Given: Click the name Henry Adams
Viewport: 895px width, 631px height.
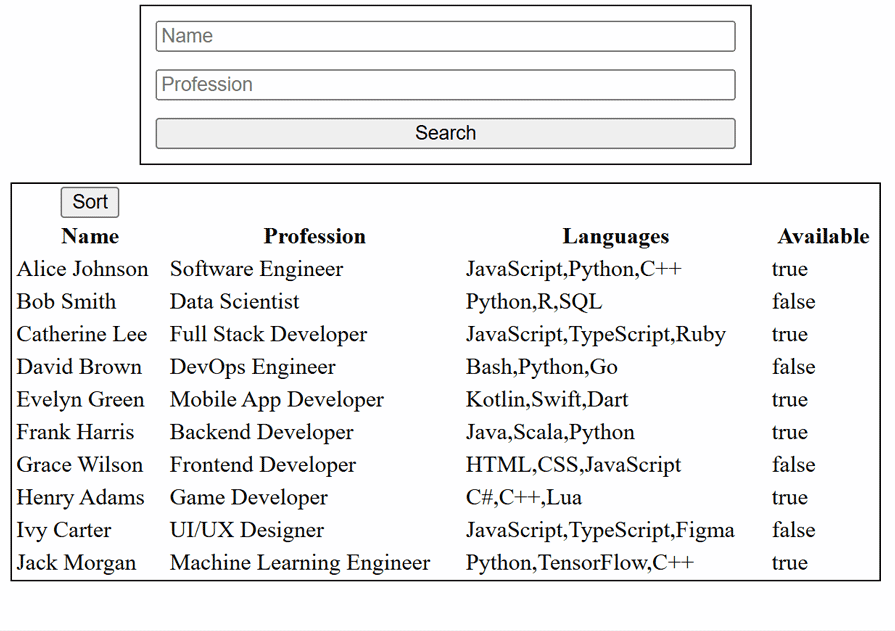Looking at the screenshot, I should [x=80, y=497].
